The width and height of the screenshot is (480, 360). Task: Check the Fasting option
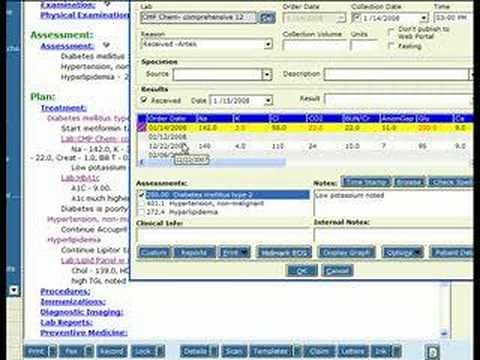(x=391, y=45)
